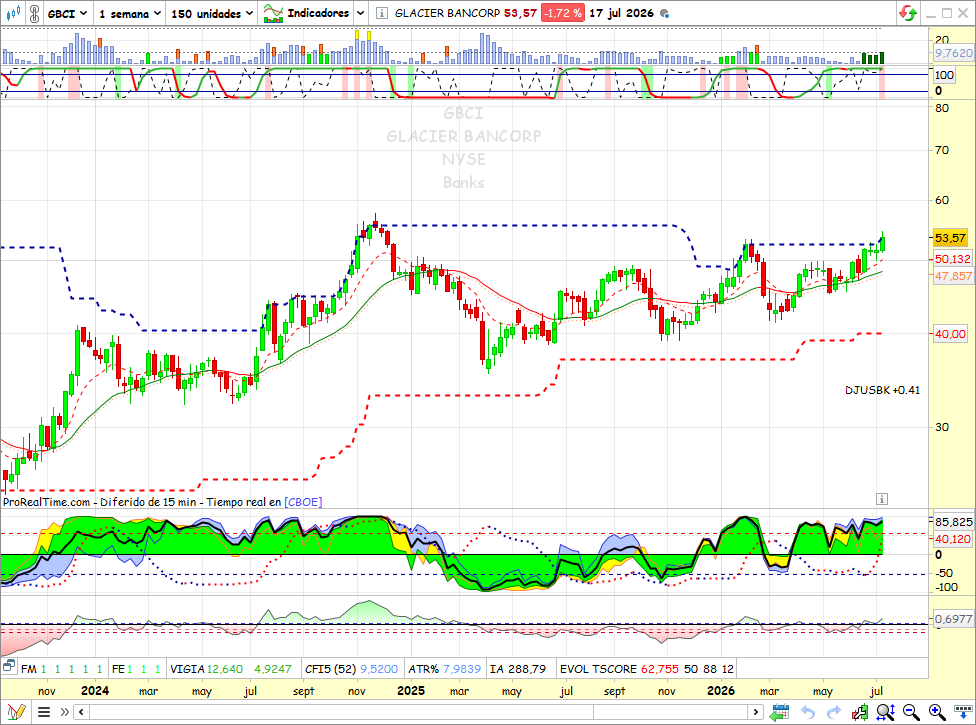The width and height of the screenshot is (976, 725).
Task: Change the 1 semana timeframe dropdown
Action: click(129, 13)
